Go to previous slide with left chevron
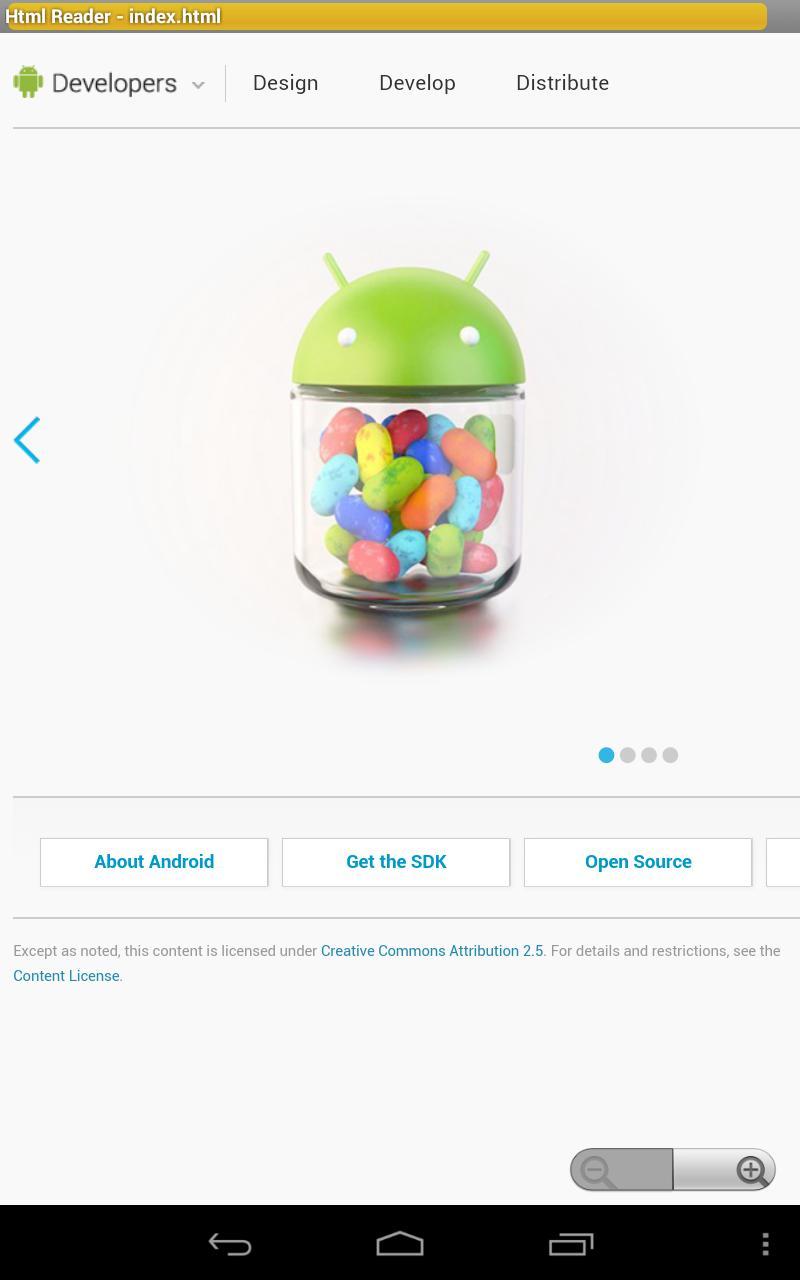Viewport: 800px width, 1280px height. click(x=27, y=440)
